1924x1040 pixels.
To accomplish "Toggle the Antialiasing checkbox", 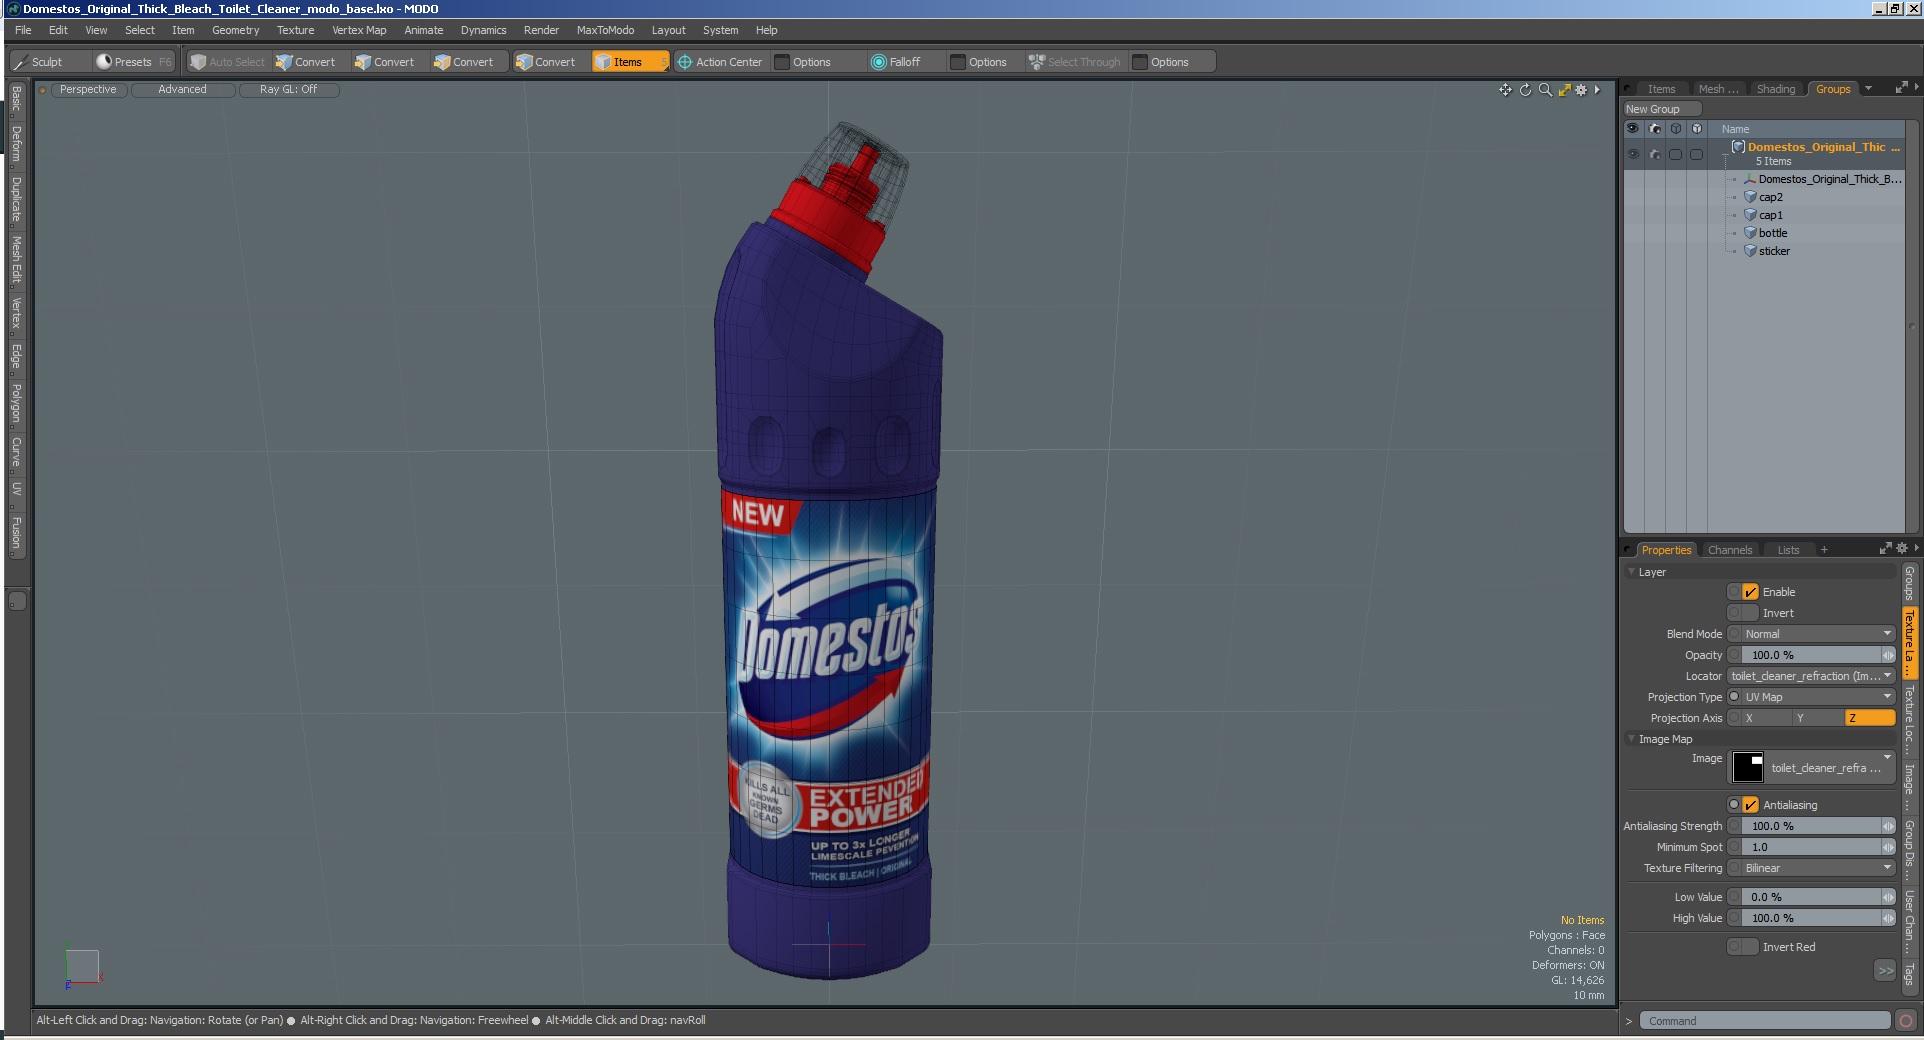I will tap(1750, 805).
